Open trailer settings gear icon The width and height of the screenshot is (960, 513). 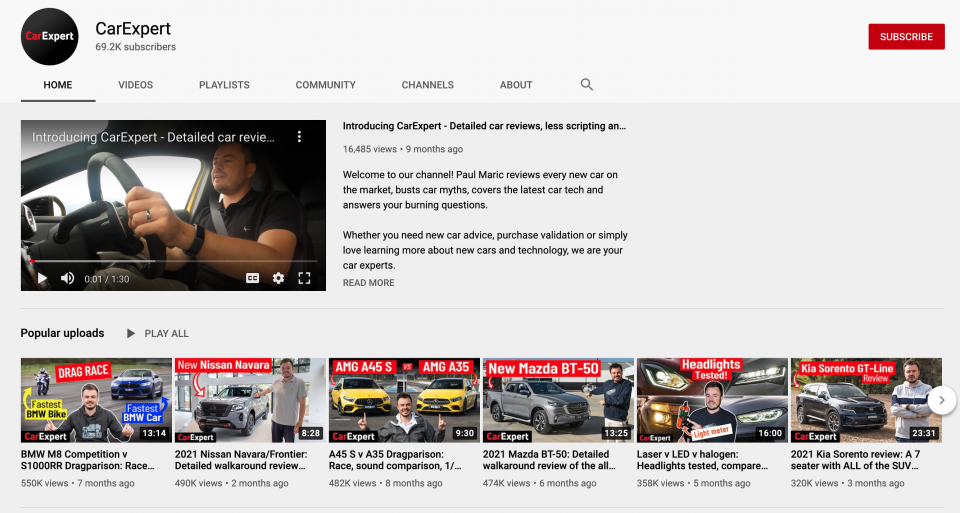point(278,279)
